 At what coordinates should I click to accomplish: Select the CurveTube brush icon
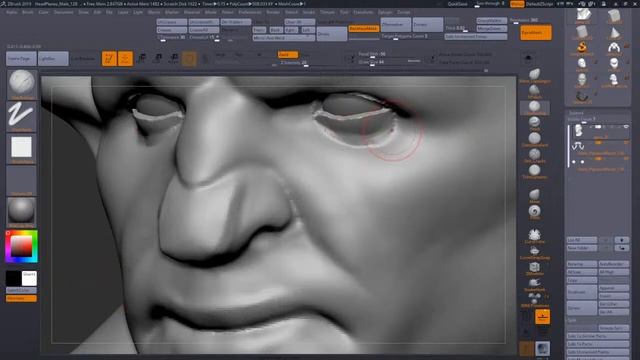534,236
